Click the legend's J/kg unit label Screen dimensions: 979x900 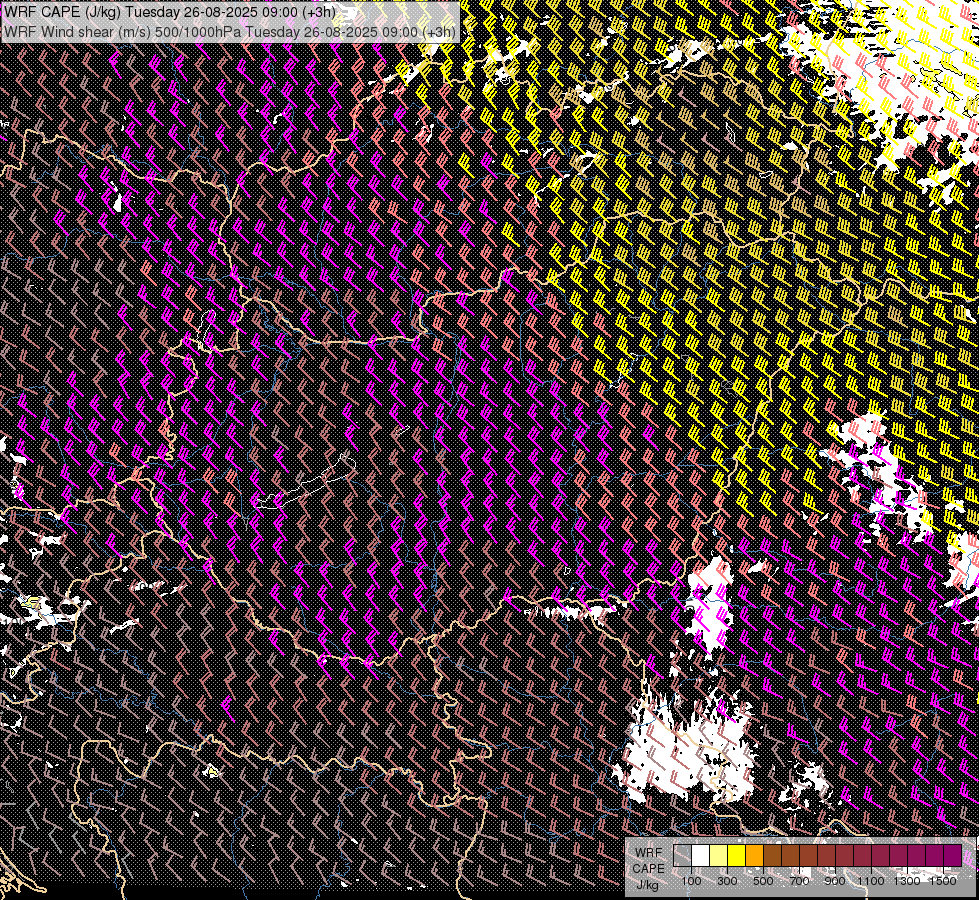click(x=648, y=885)
